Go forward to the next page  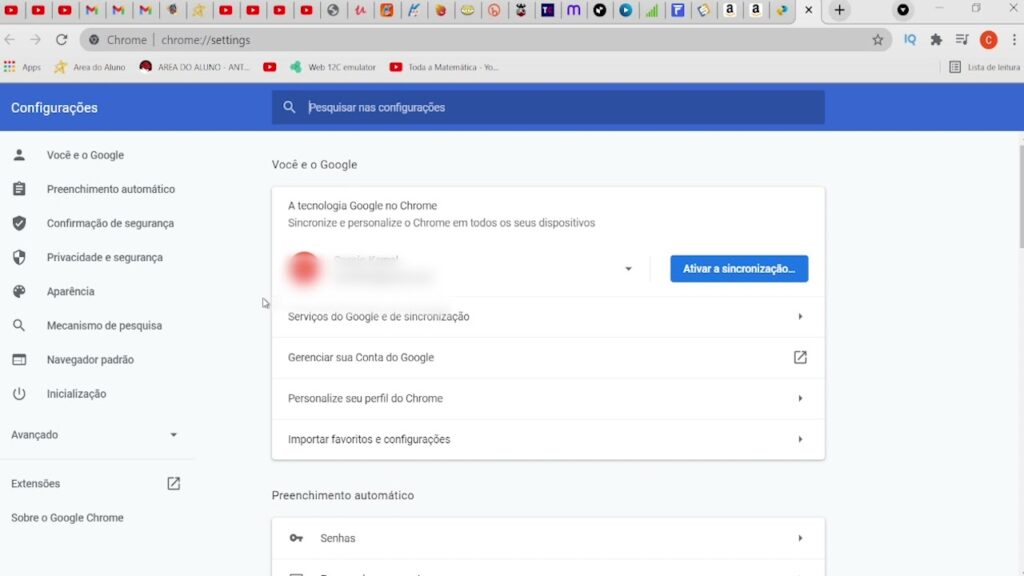tap(35, 40)
